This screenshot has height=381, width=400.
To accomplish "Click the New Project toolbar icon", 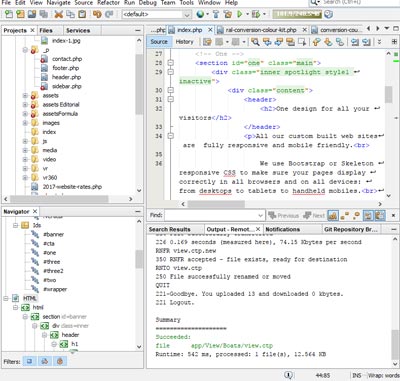I will [x=20, y=14].
